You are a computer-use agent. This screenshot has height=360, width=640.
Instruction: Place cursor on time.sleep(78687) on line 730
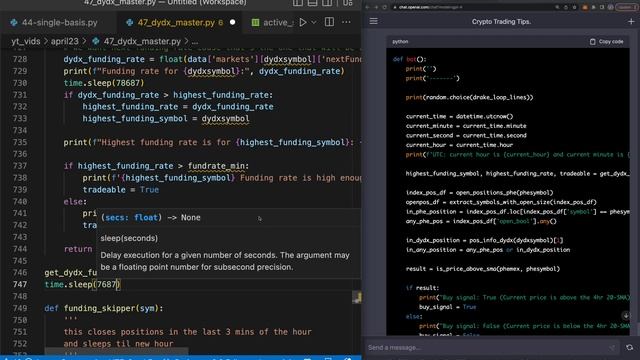pyautogui.click(x=104, y=83)
